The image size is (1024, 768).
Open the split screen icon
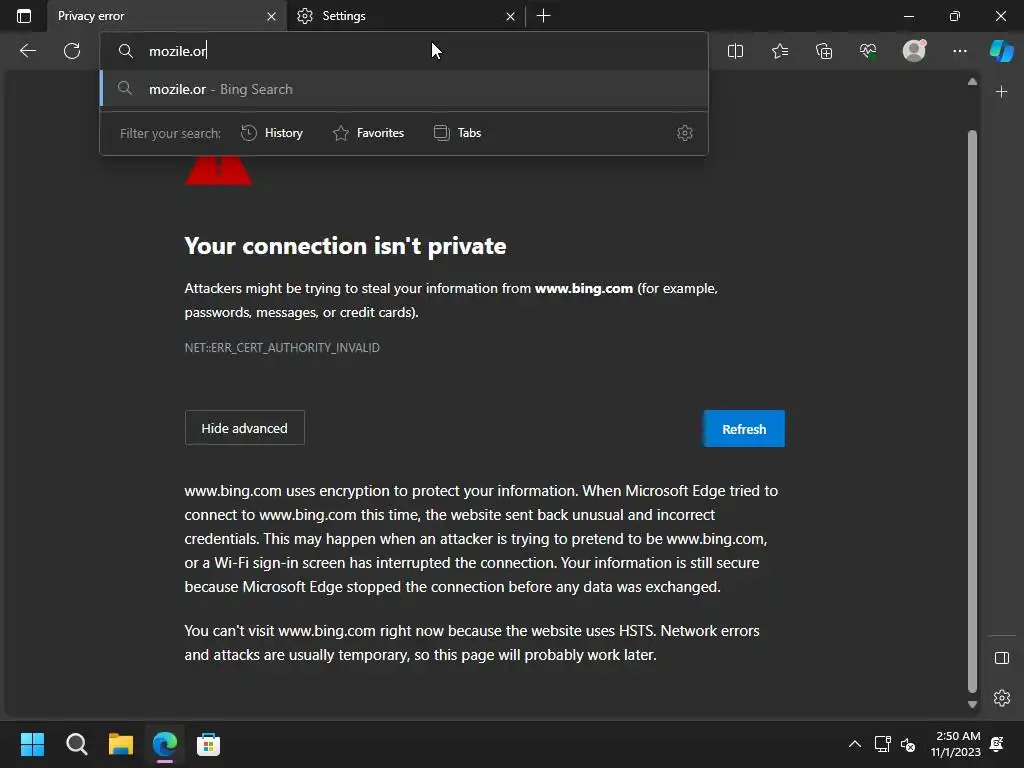[735, 51]
